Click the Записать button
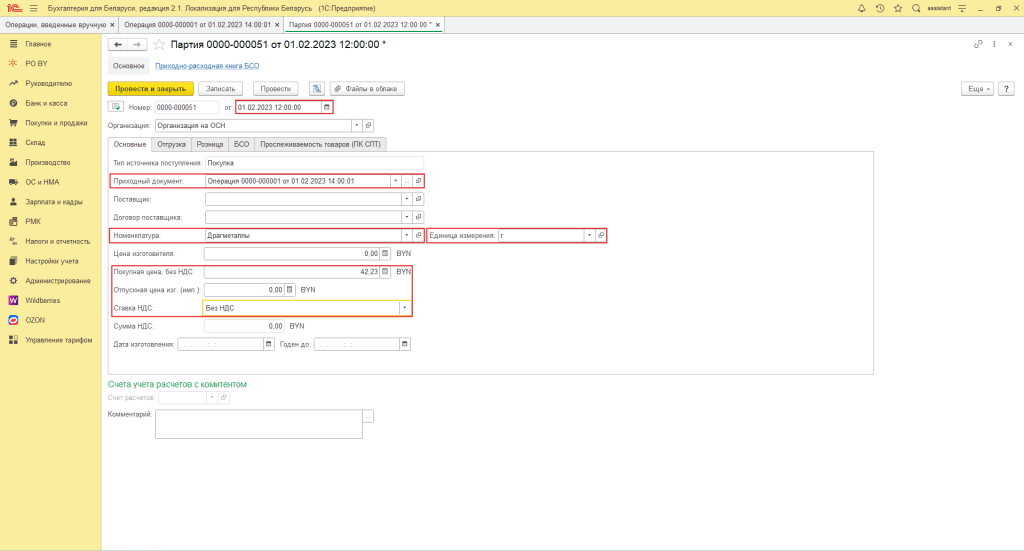Screen dimensions: 1024x551 (x=220, y=88)
